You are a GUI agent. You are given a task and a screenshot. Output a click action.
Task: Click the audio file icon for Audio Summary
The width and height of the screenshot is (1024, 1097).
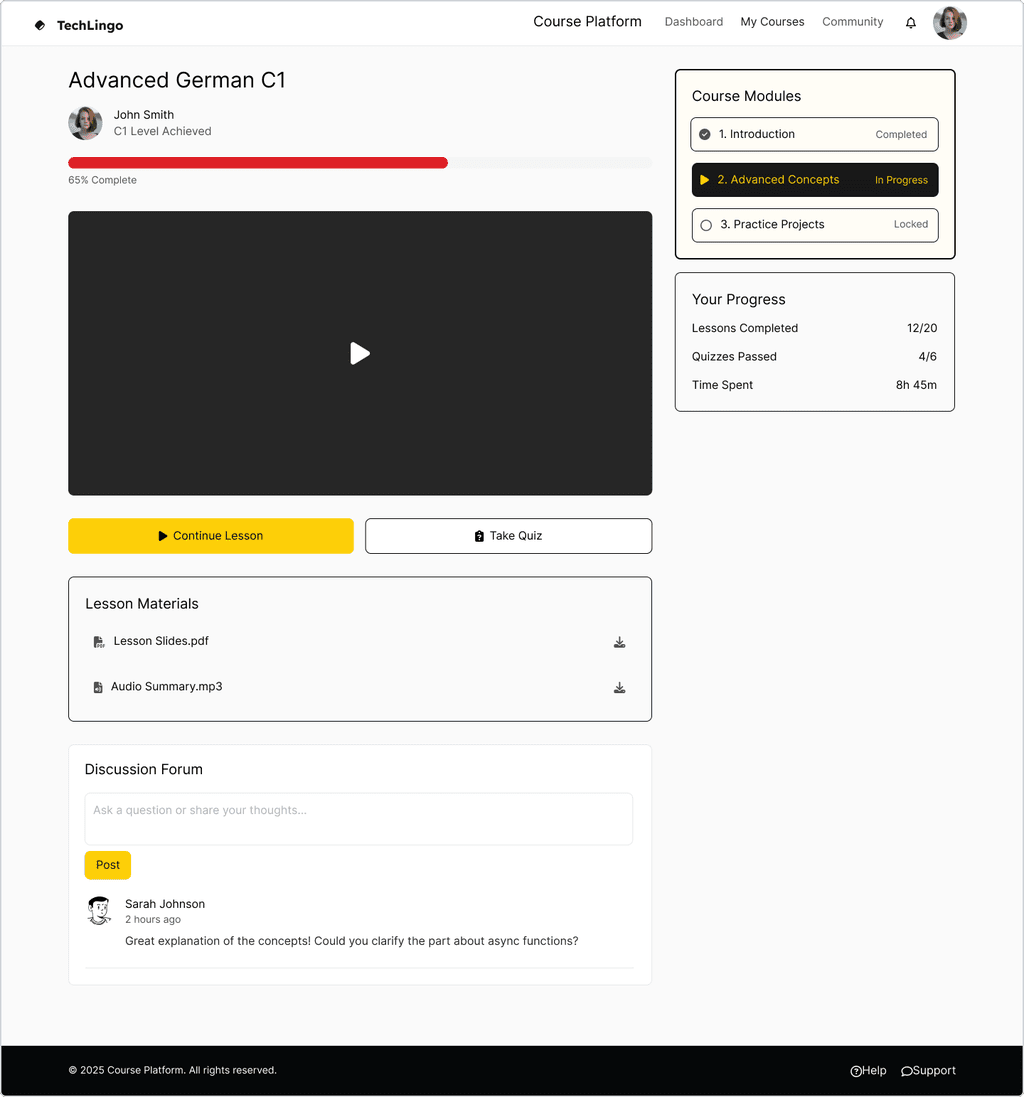coord(98,688)
